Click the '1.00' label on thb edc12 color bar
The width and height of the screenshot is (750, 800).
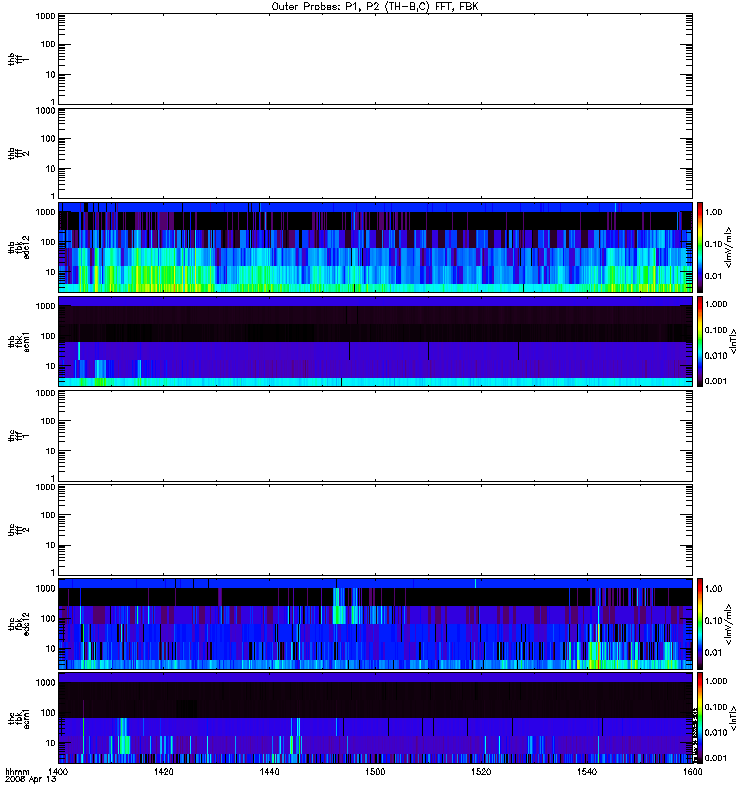coord(713,212)
